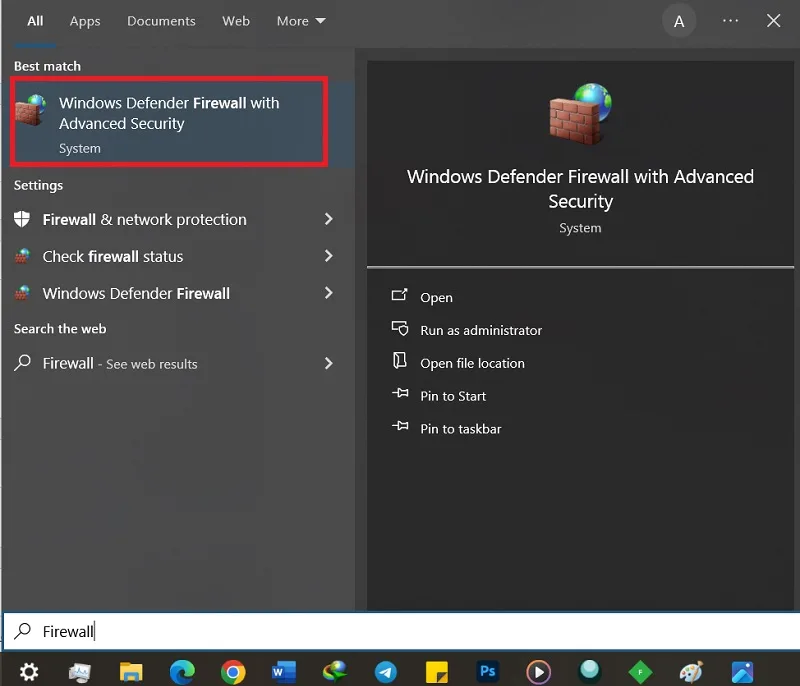Click Open file location
Image resolution: width=800 pixels, height=686 pixels.
coord(472,363)
